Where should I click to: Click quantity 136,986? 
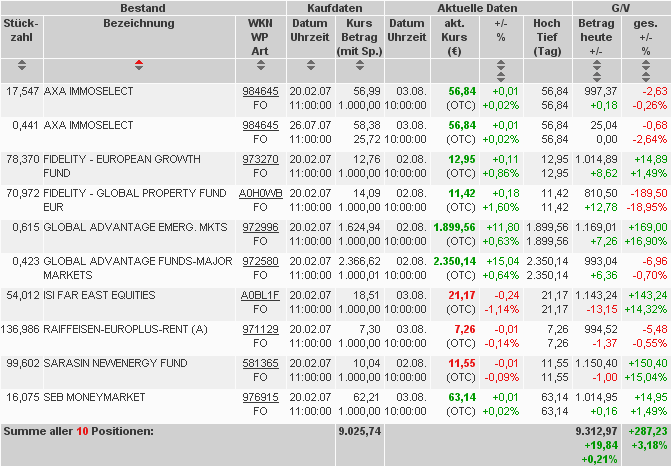20,329
